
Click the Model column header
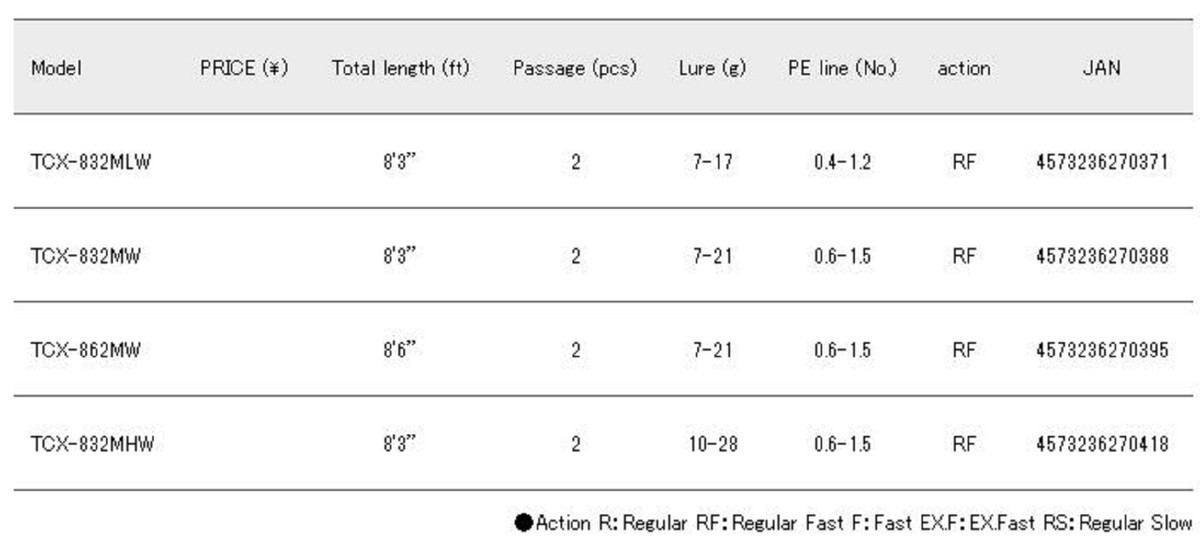(56, 69)
